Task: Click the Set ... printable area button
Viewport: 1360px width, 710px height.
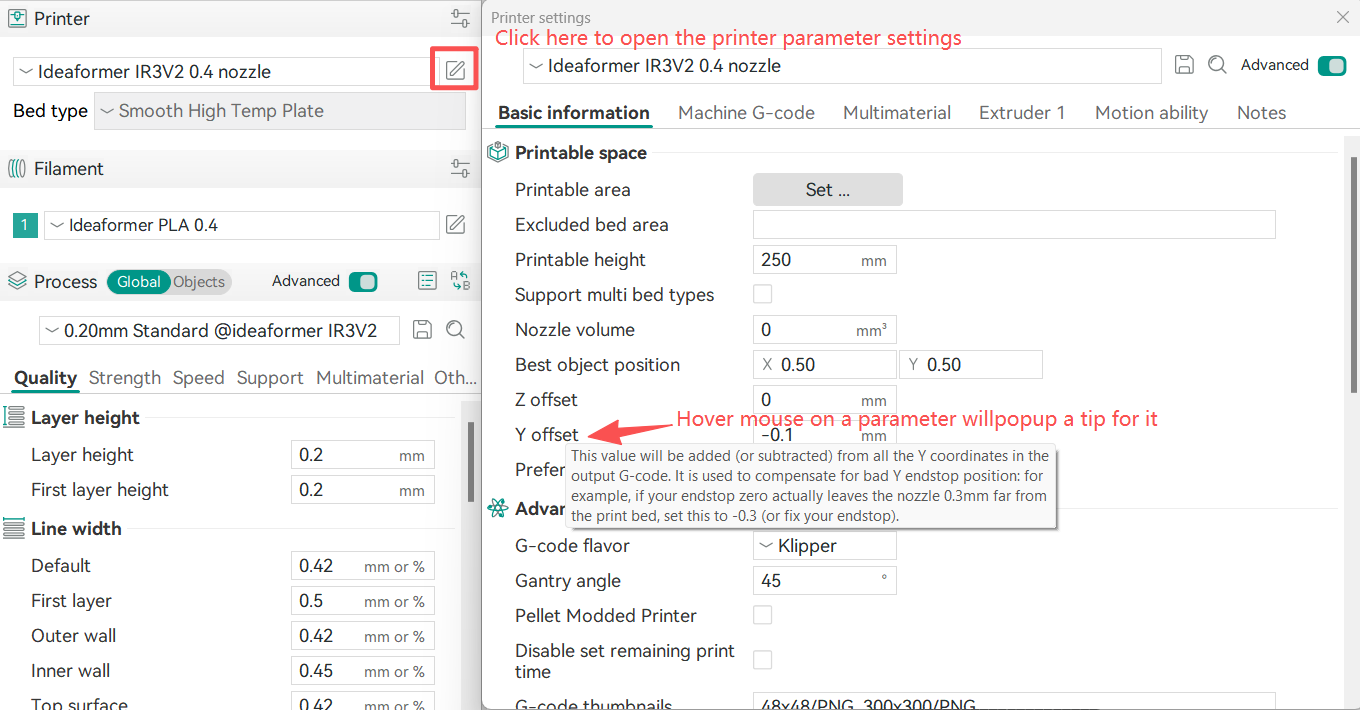Action: click(x=827, y=190)
